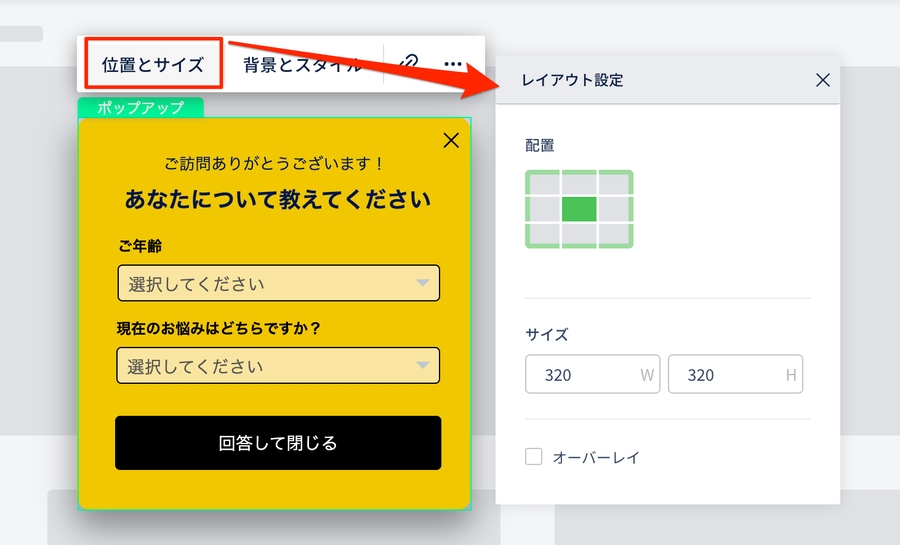
Task: Pick bottom-right cell in 配置 grid
Action: [614, 234]
